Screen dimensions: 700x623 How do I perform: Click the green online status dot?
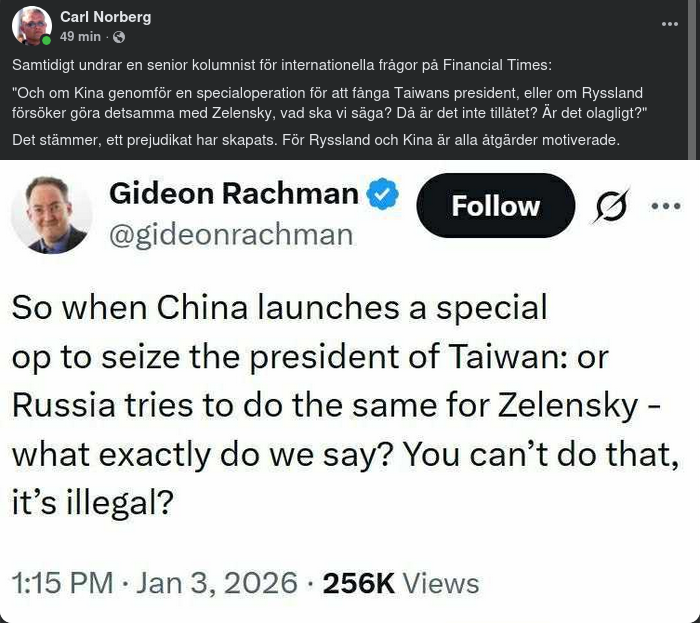(46, 41)
